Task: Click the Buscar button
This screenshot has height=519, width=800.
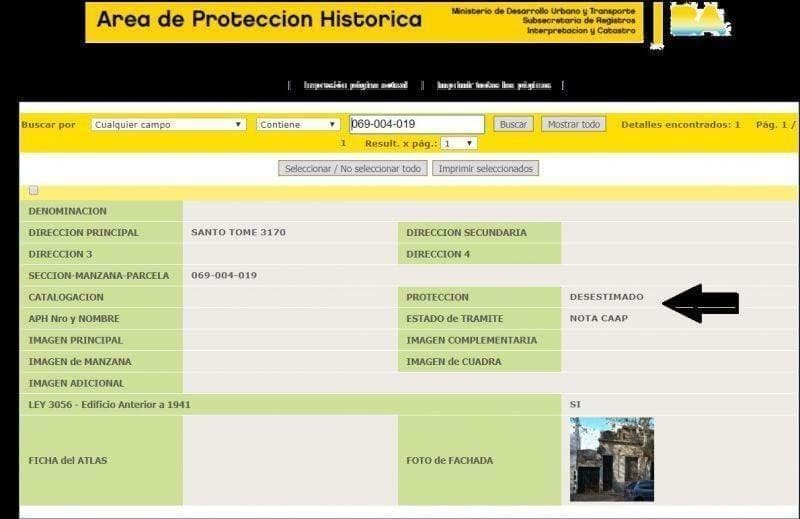Action: [x=513, y=125]
